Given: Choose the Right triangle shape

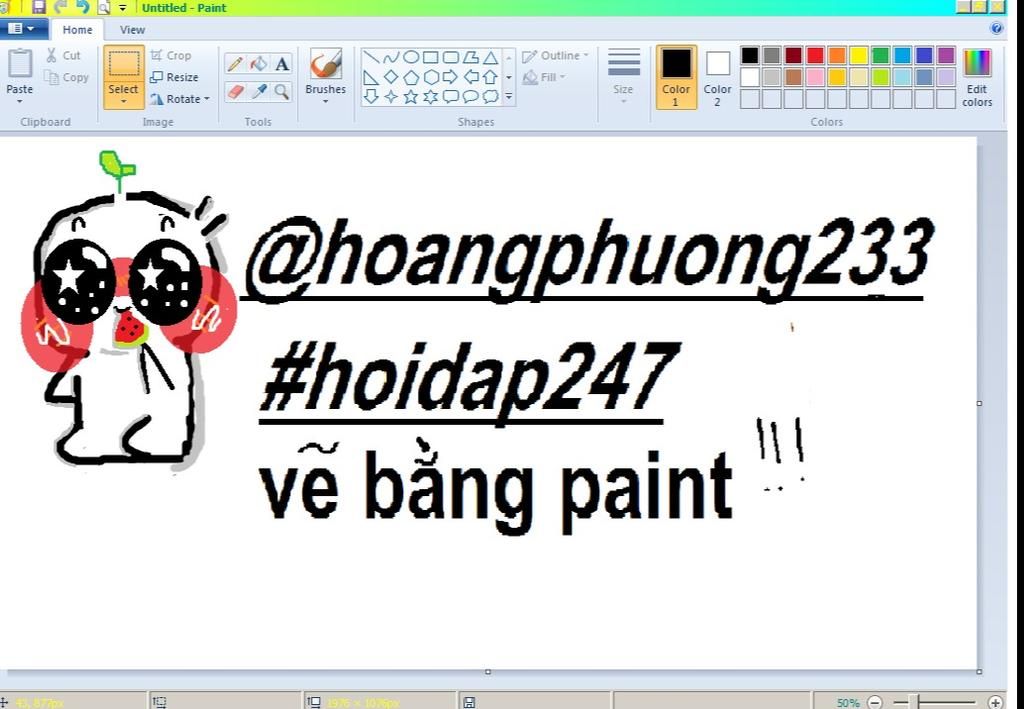Looking at the screenshot, I should click(x=371, y=78).
